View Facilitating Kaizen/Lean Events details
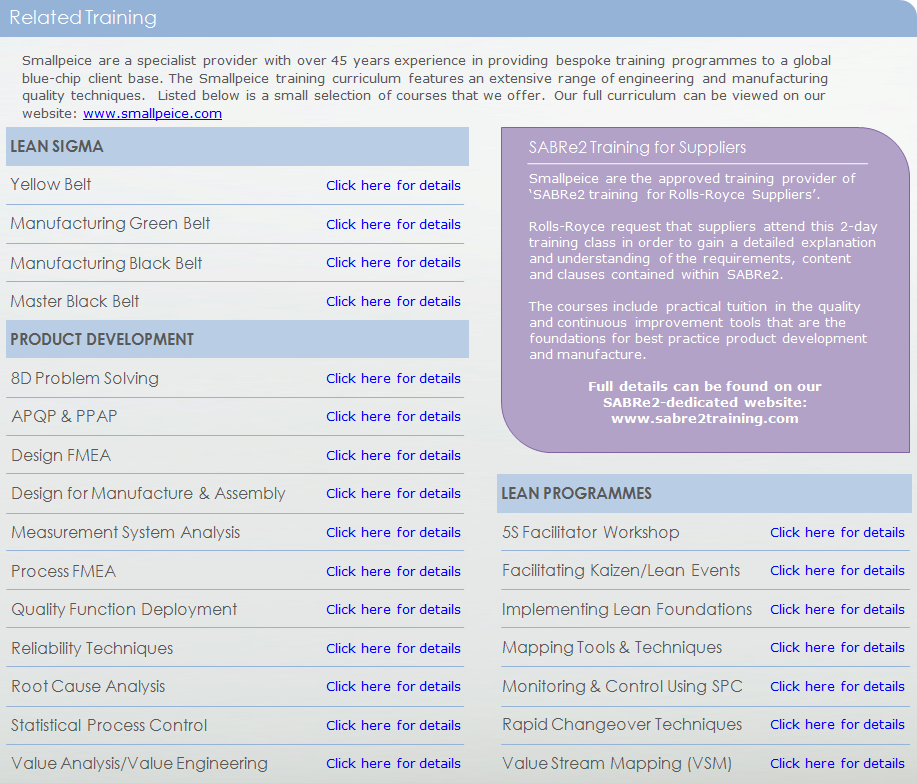This screenshot has height=783, width=917. [x=837, y=570]
